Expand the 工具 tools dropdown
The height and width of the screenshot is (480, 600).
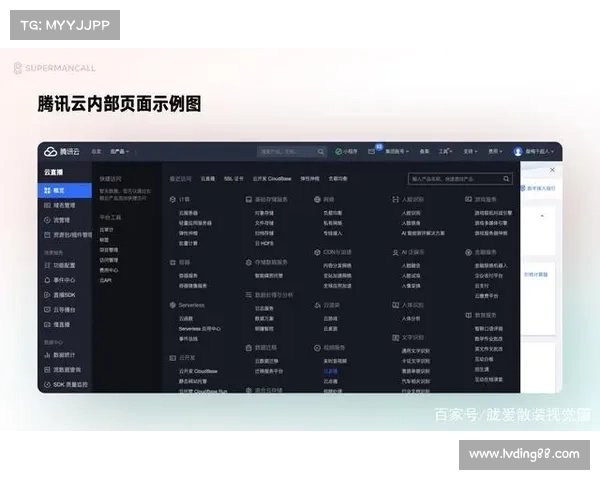point(445,152)
